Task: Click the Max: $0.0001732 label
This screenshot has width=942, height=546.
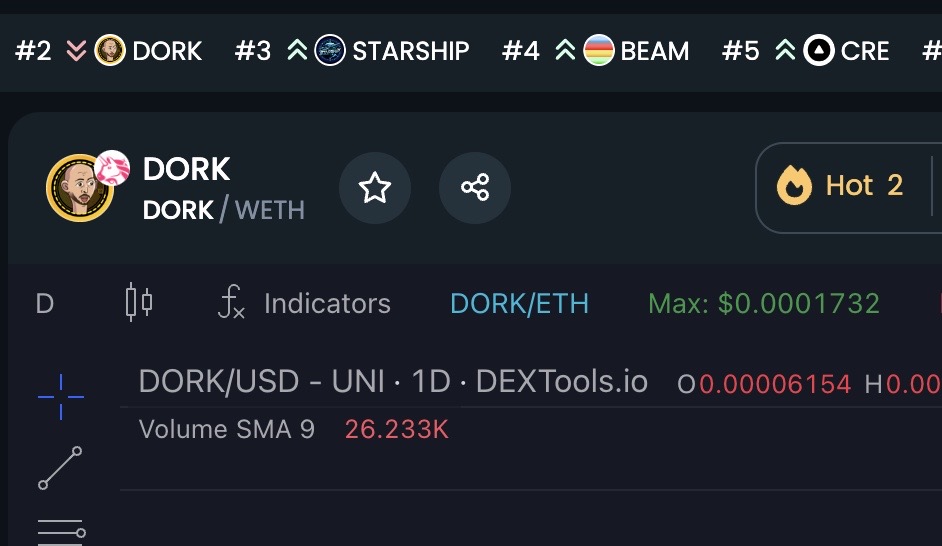Action: (x=764, y=304)
